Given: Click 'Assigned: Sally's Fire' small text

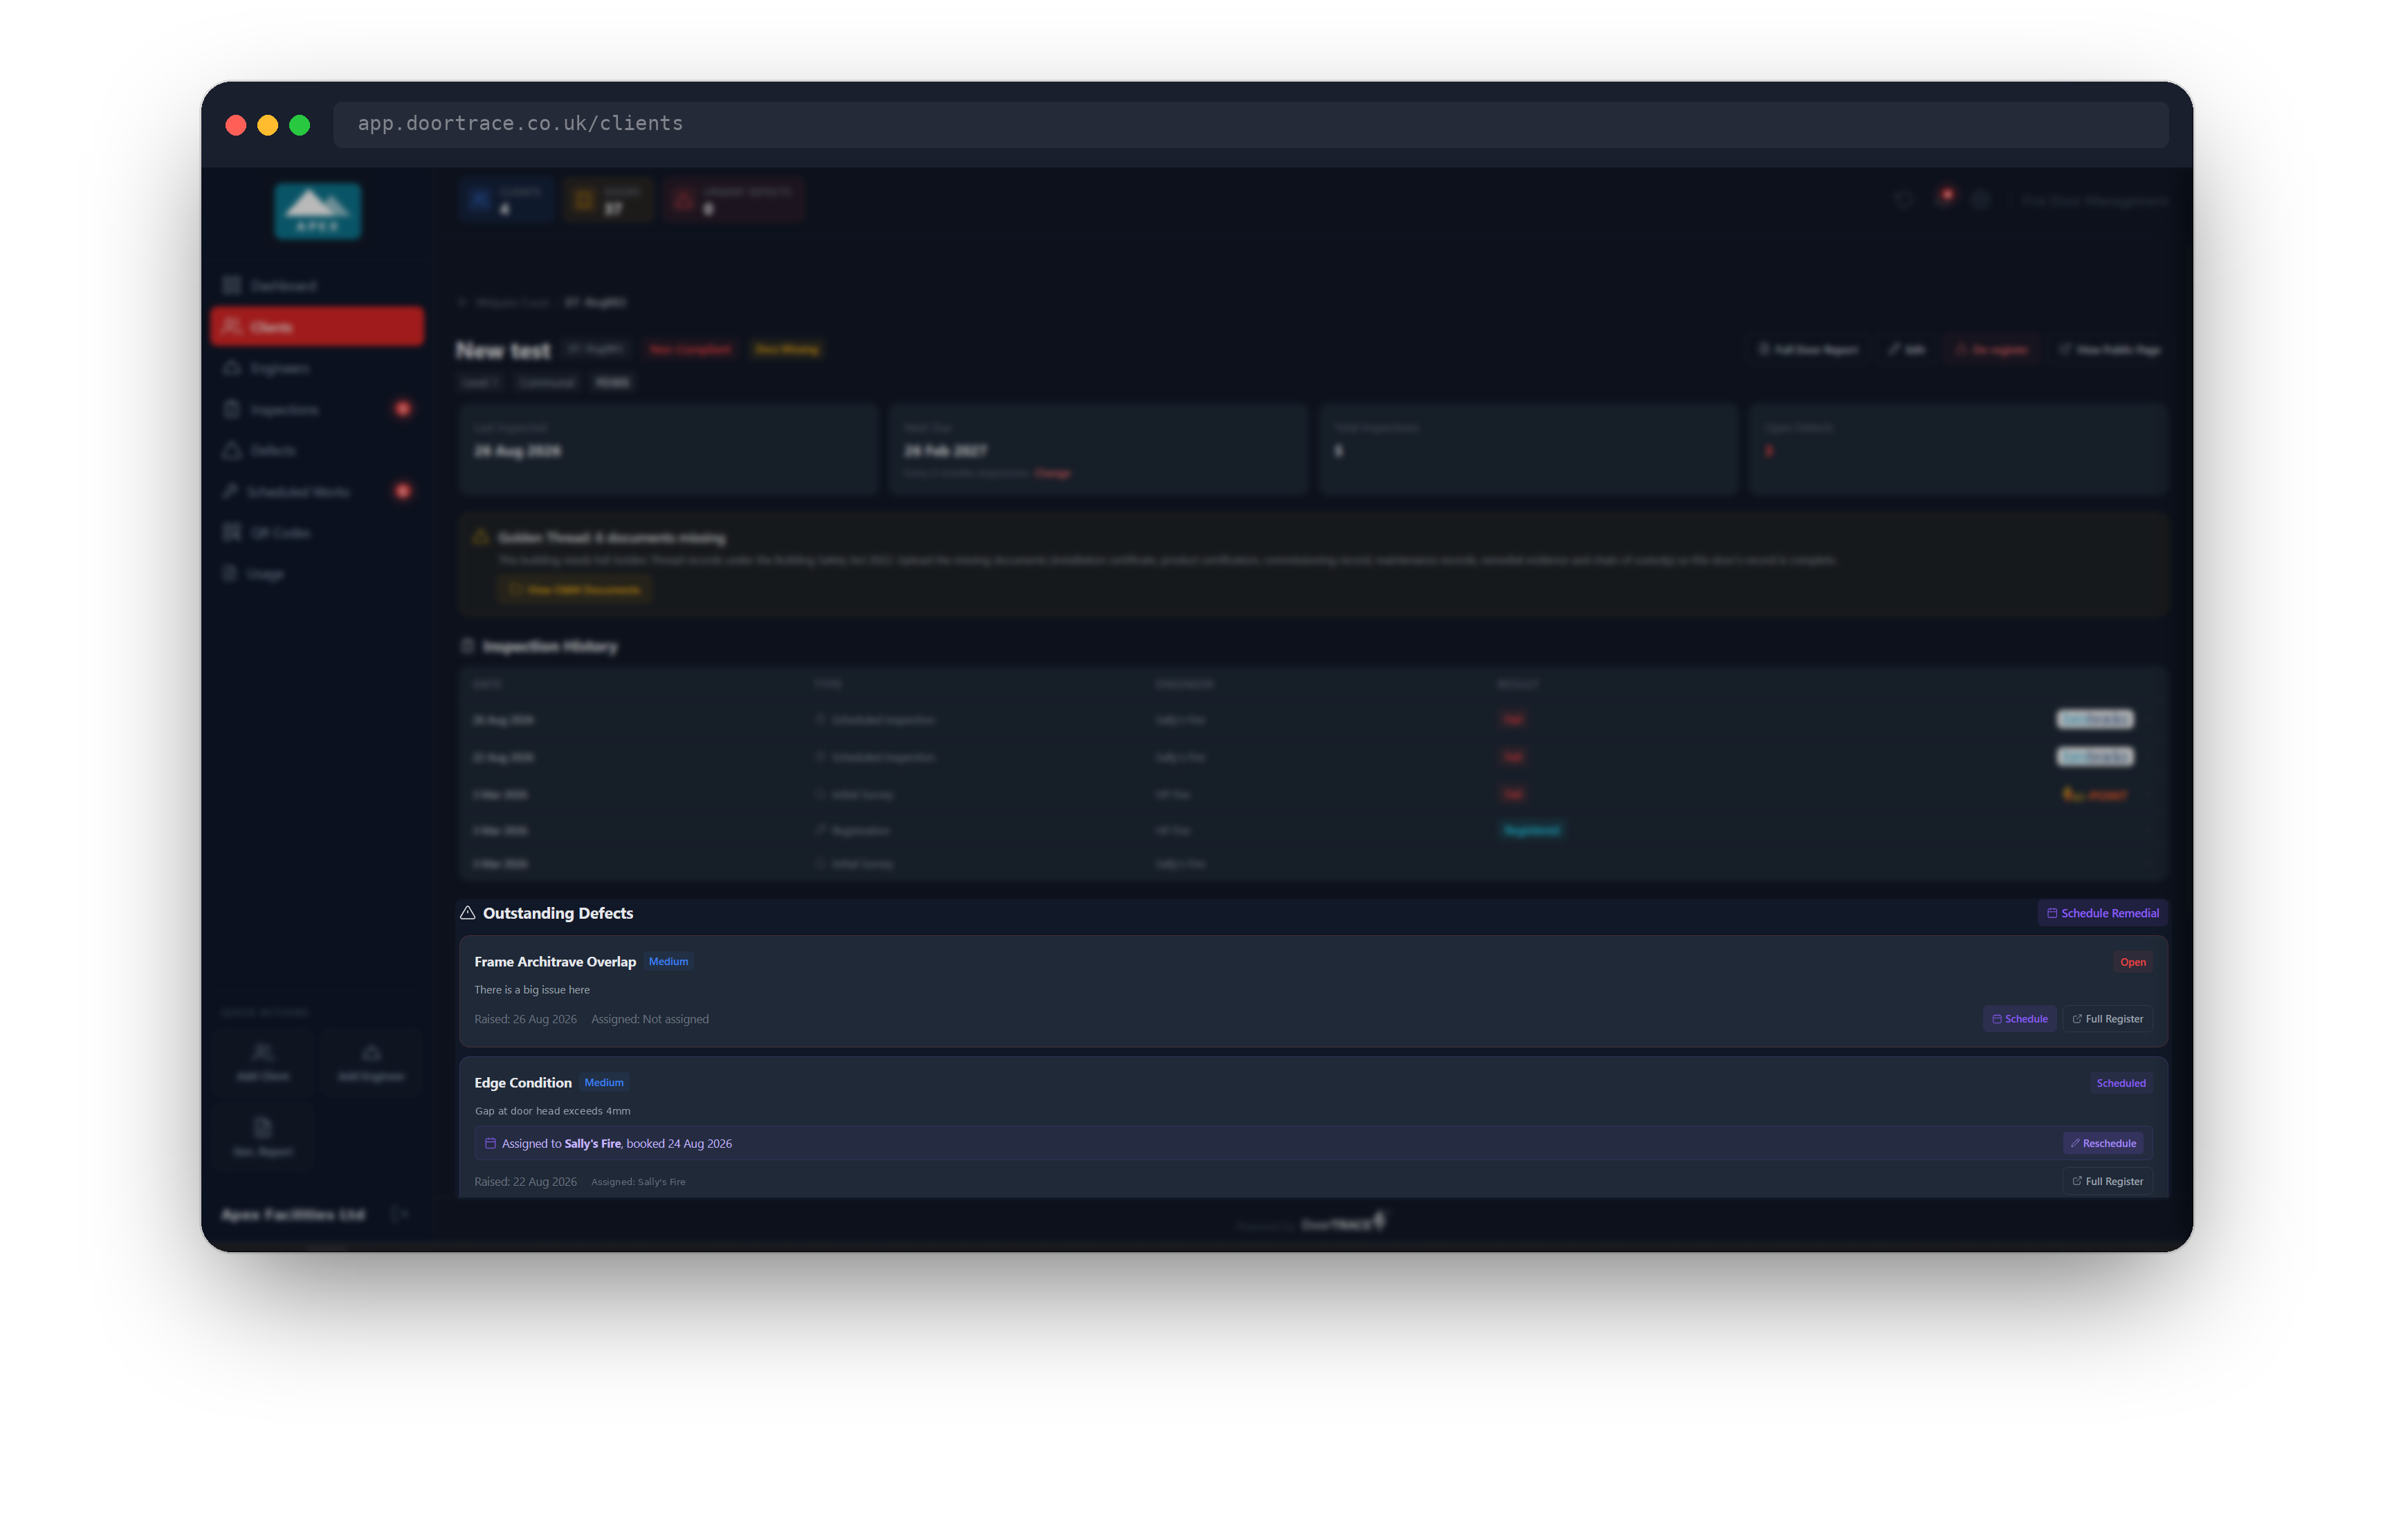Looking at the screenshot, I should pos(638,1182).
